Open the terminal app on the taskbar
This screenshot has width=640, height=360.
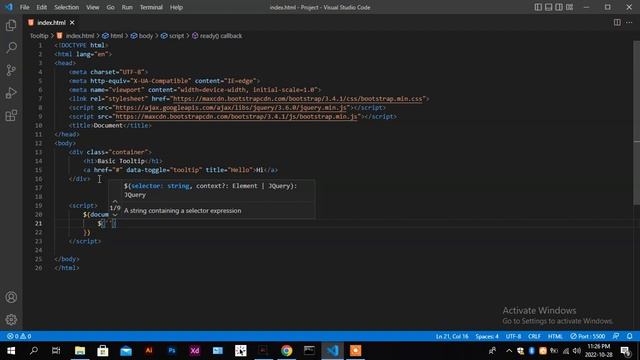tap(309, 351)
